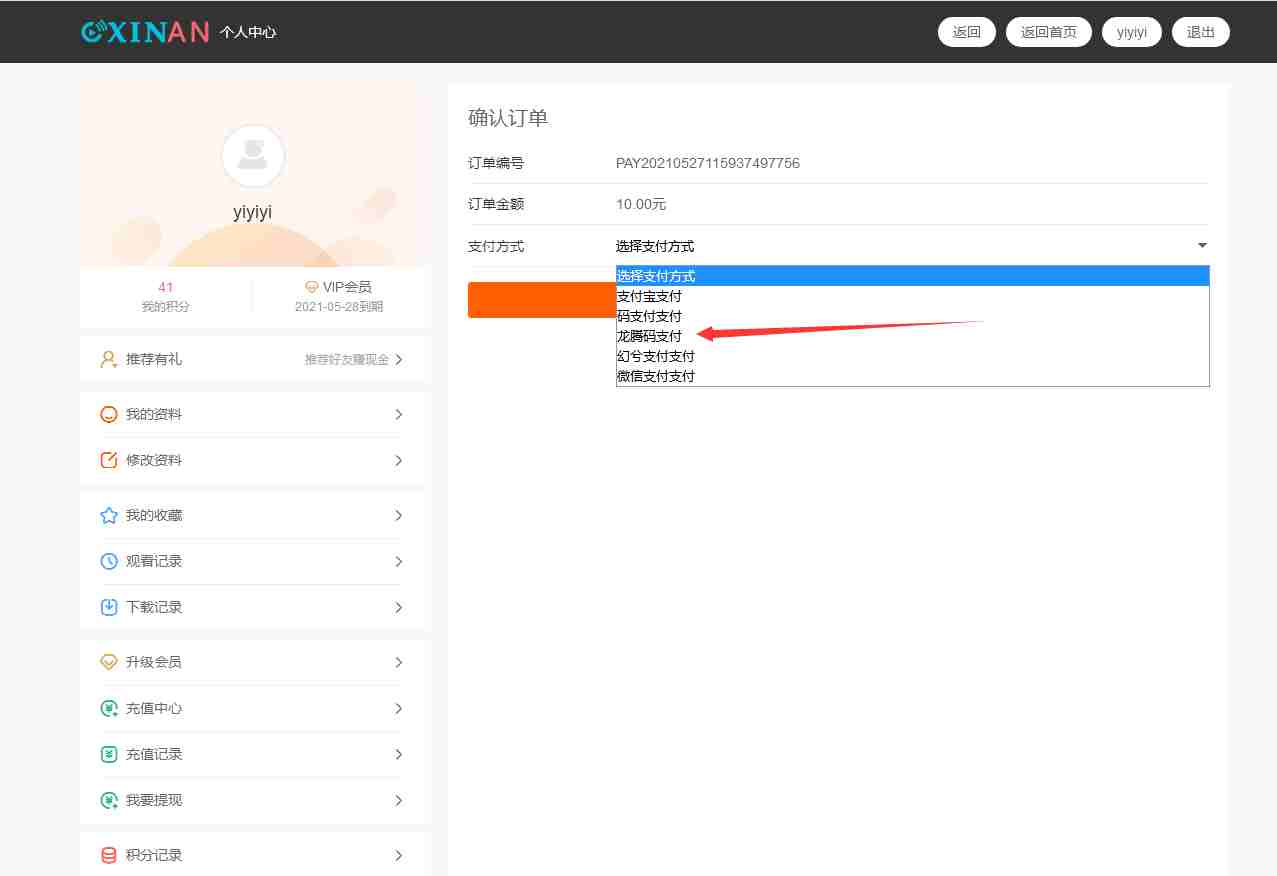Click the 推荐有礼 person icon
1277x876 pixels.
pos(109,359)
